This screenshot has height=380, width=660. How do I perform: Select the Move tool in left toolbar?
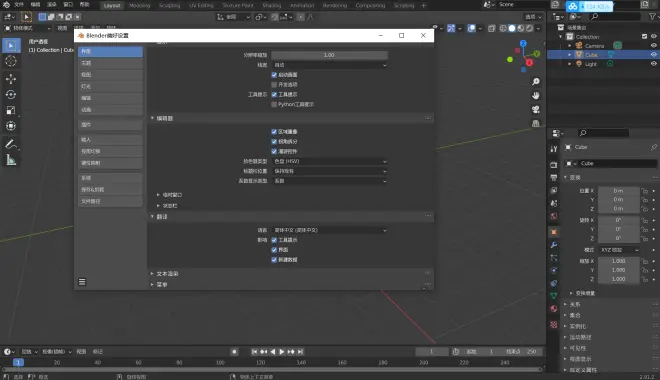point(11,79)
